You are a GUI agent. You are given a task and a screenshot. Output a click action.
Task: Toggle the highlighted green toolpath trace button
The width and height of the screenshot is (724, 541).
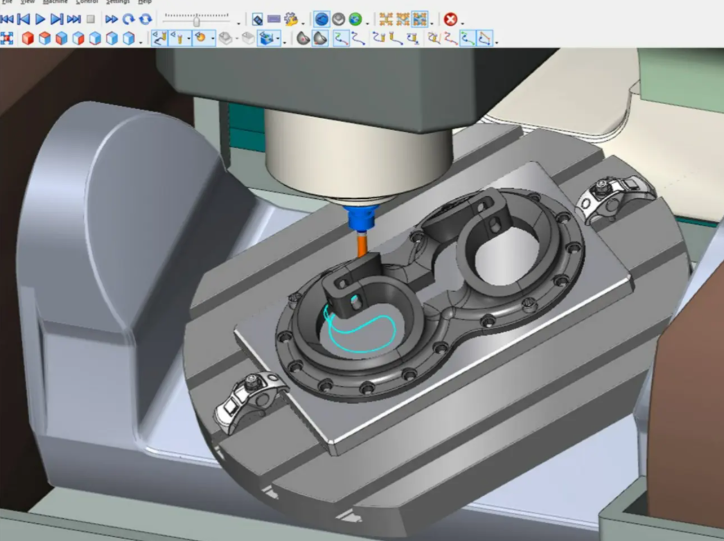click(341, 38)
